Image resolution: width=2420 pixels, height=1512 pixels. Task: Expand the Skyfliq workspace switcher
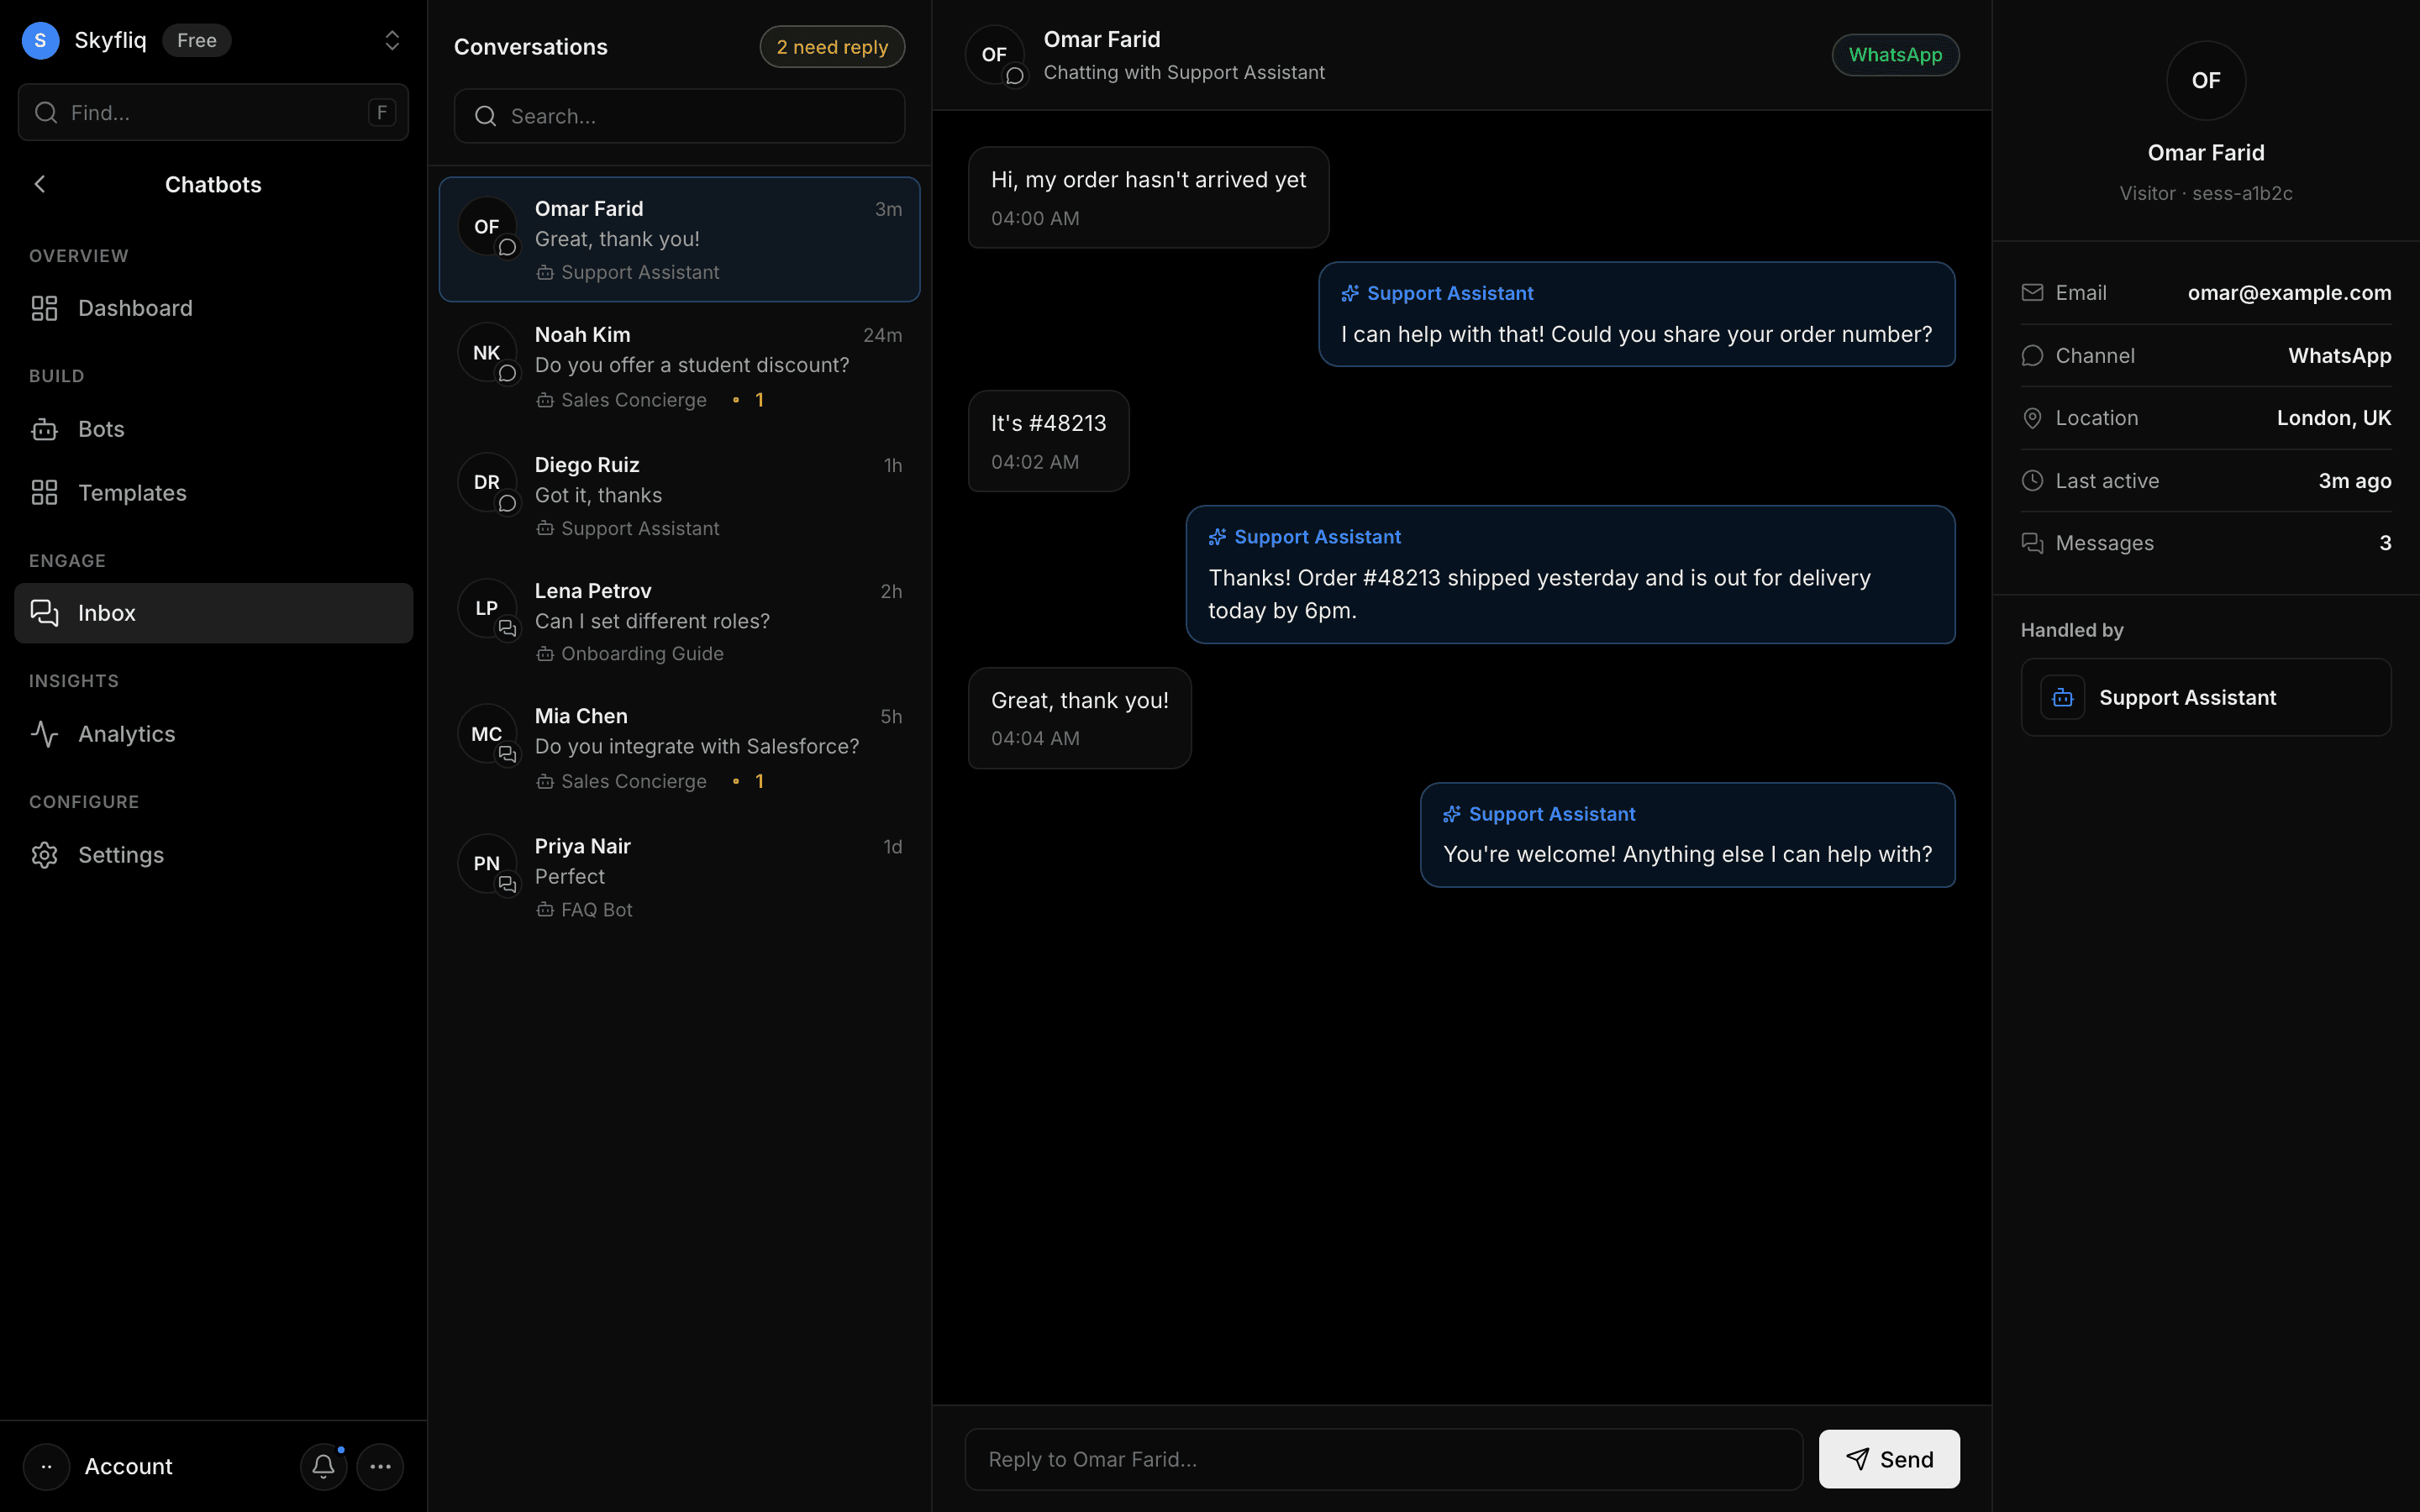(x=392, y=40)
